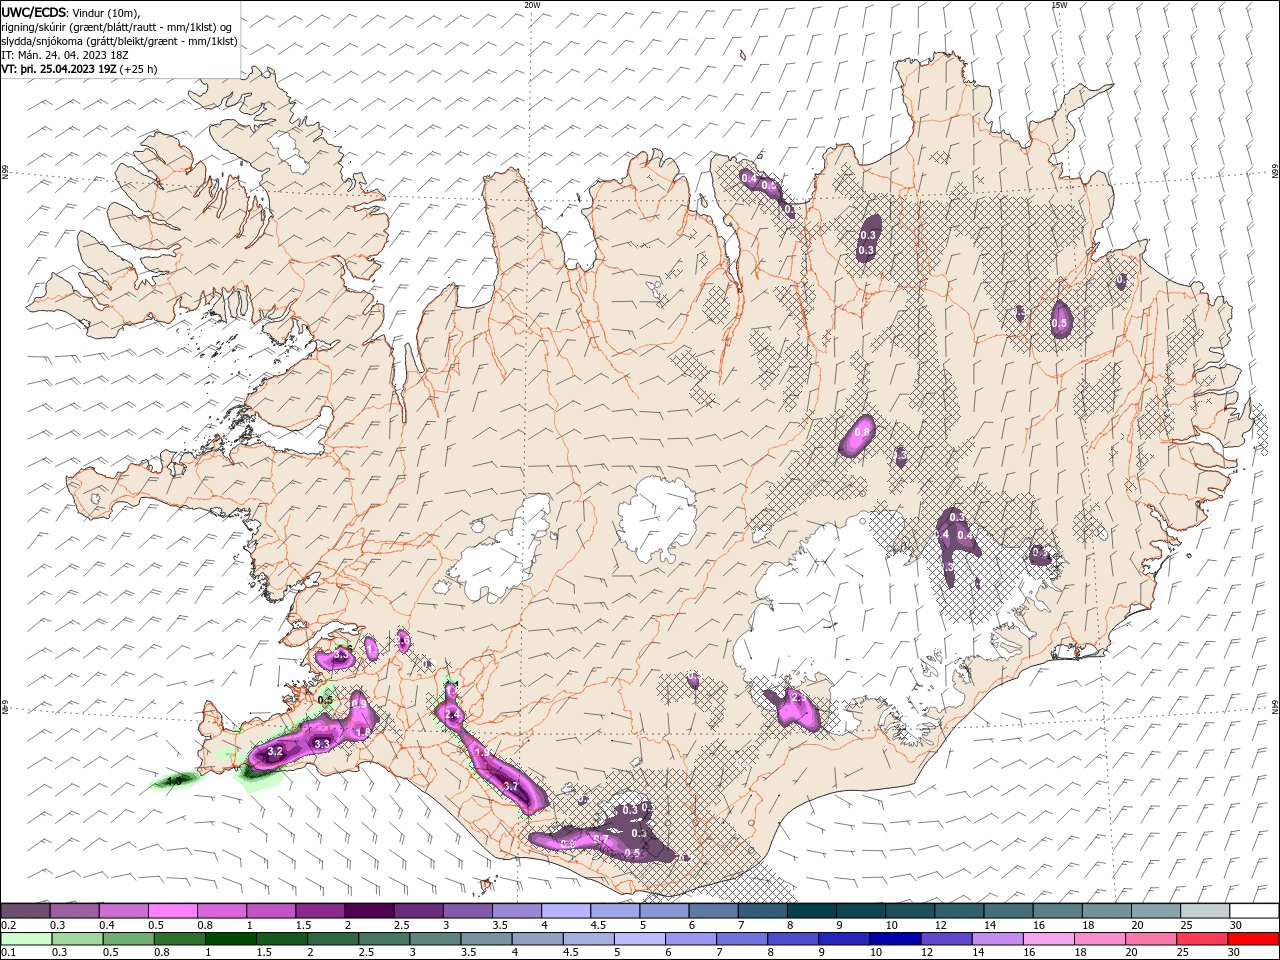Click the 3.2 precipitation value on the map
Screen dimensions: 1280x960
(277, 751)
